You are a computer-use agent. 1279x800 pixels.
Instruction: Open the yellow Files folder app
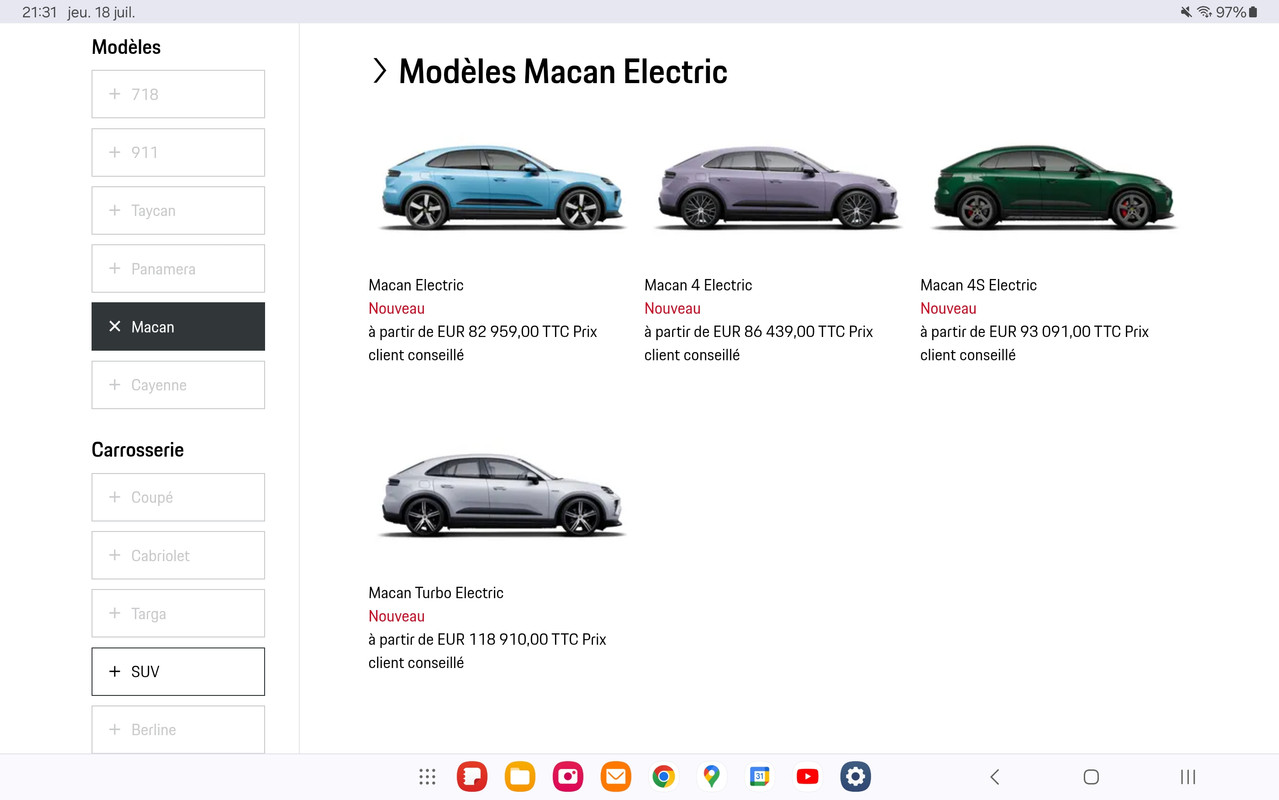[x=520, y=777]
